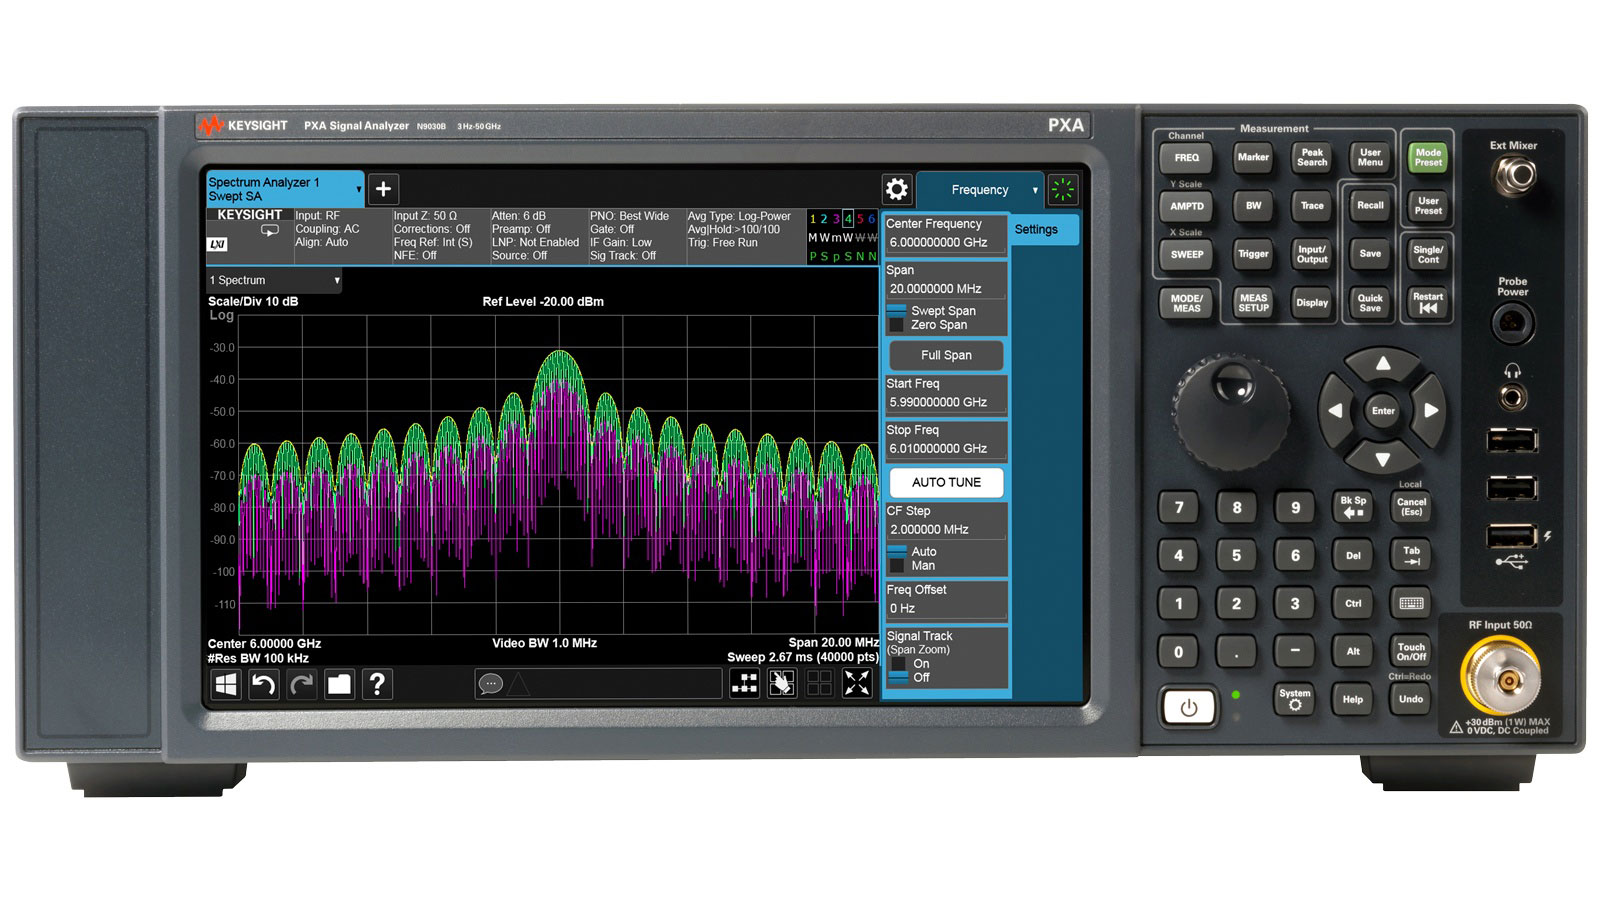
Task: Open the 1 Spectrum view dropdown
Action: coord(275,281)
